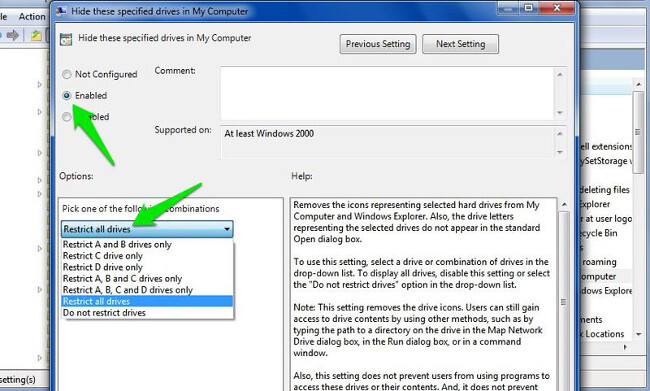Click background window scrollbar down arrow
The image size is (650, 391).
[x=639, y=334]
